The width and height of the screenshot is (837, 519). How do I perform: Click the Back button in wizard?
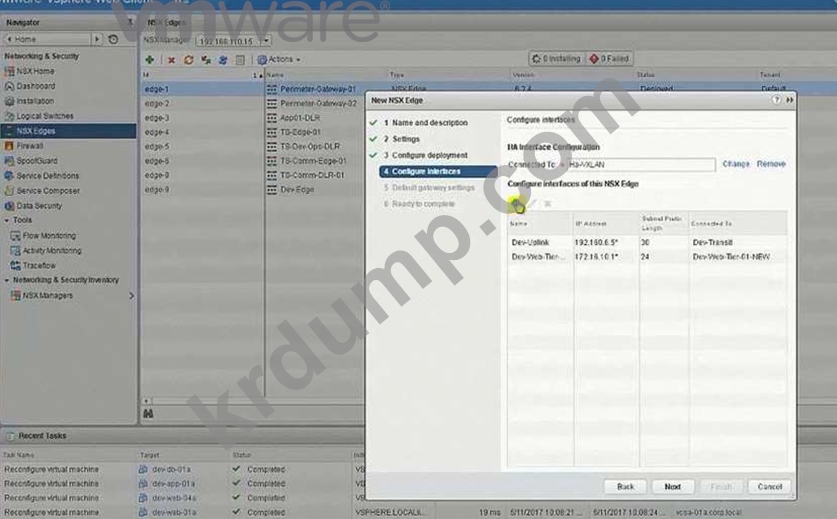coord(625,486)
